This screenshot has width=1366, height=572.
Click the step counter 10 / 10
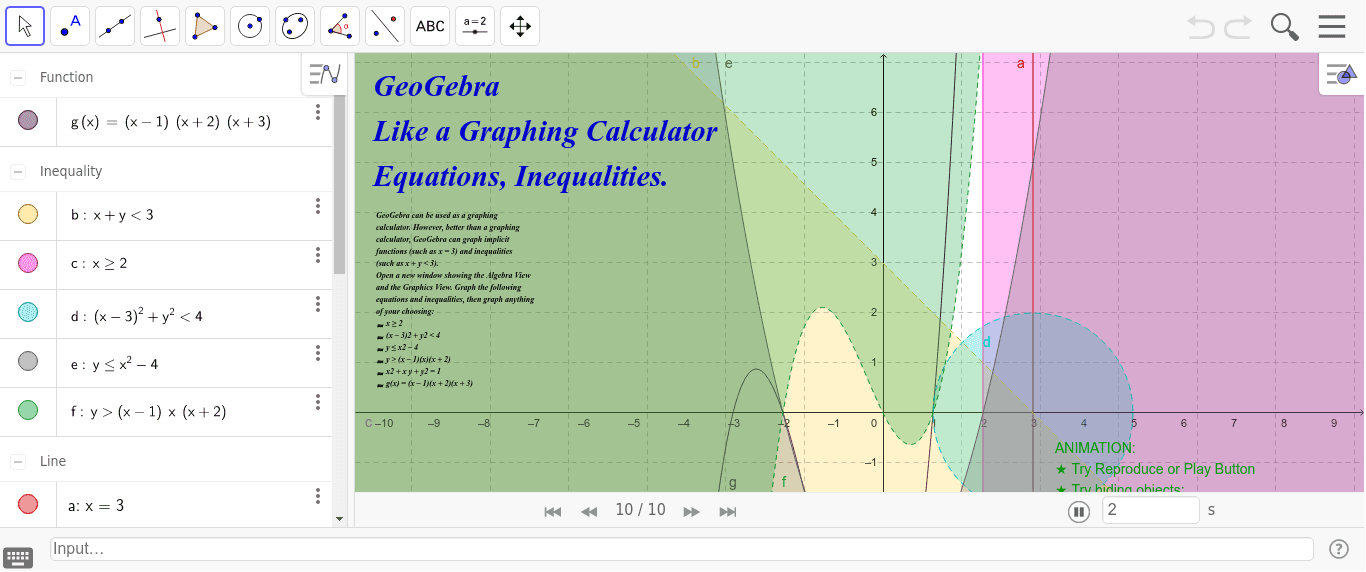click(640, 510)
